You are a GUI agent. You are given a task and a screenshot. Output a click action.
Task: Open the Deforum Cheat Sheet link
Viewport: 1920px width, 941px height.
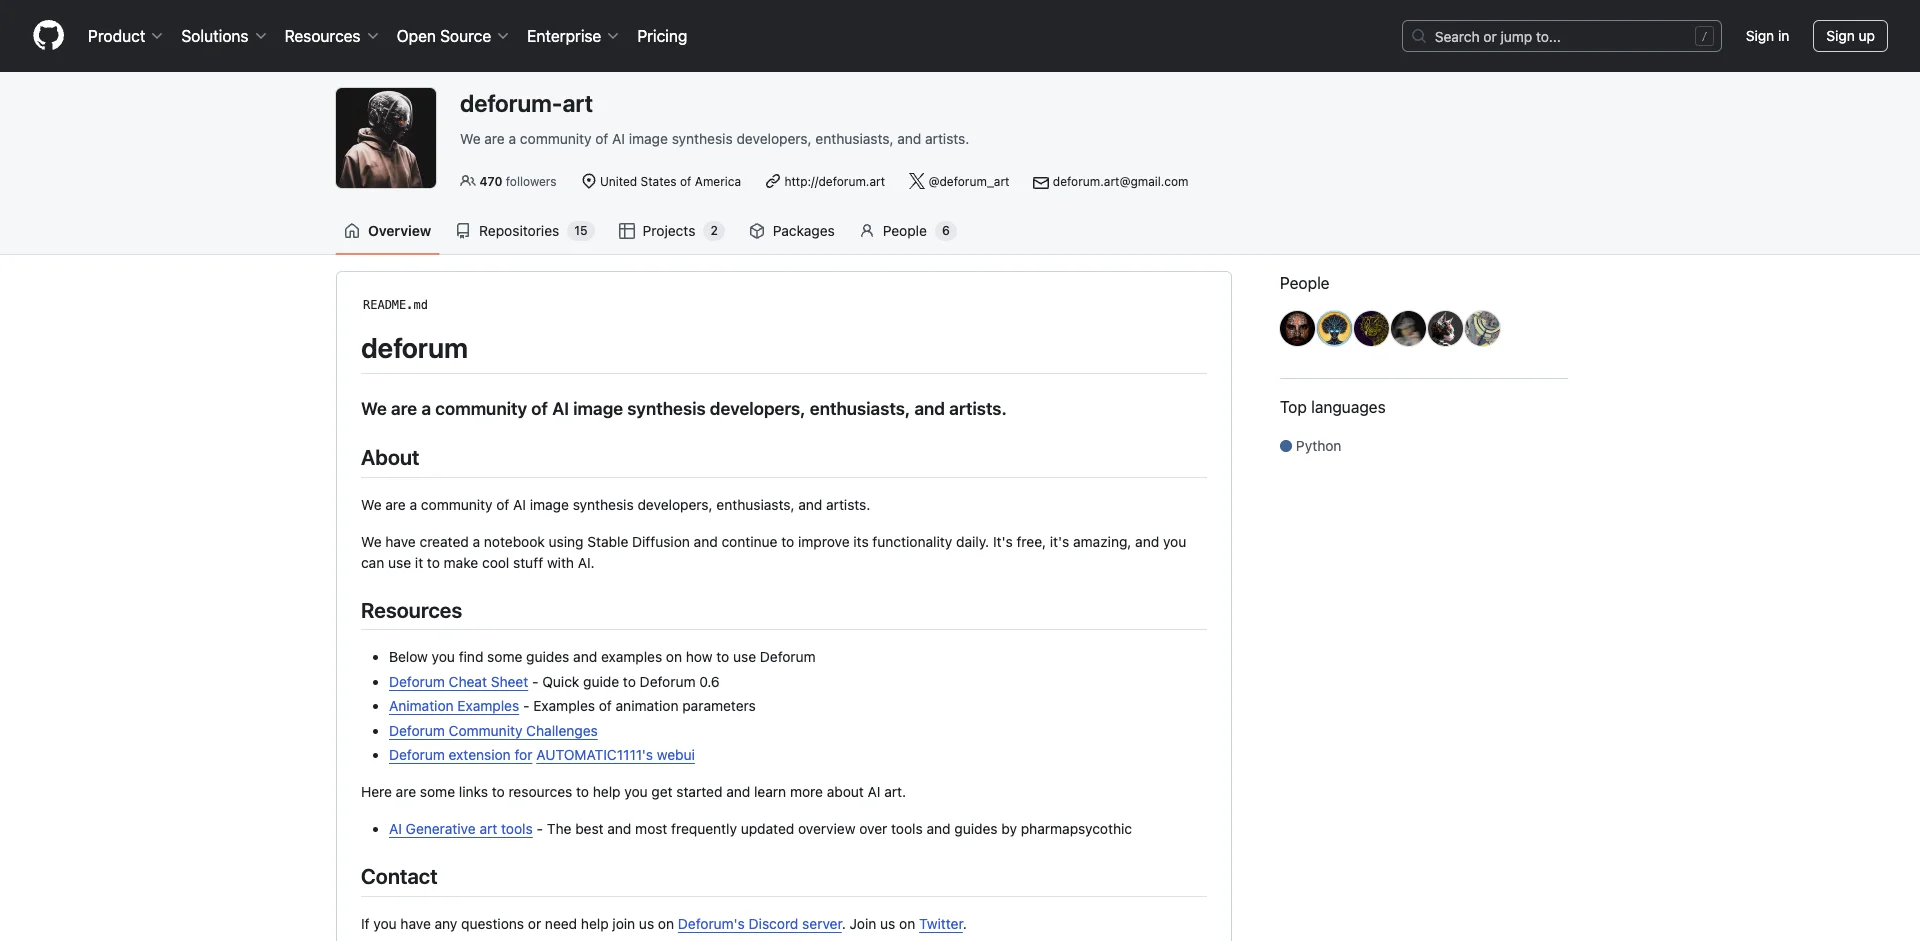point(458,682)
